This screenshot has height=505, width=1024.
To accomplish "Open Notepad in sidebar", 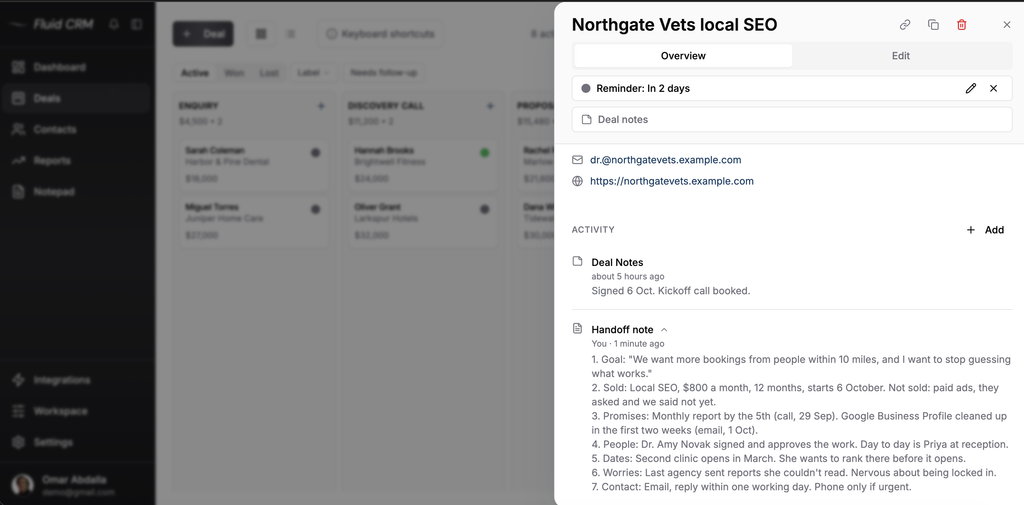I will 77,192.
